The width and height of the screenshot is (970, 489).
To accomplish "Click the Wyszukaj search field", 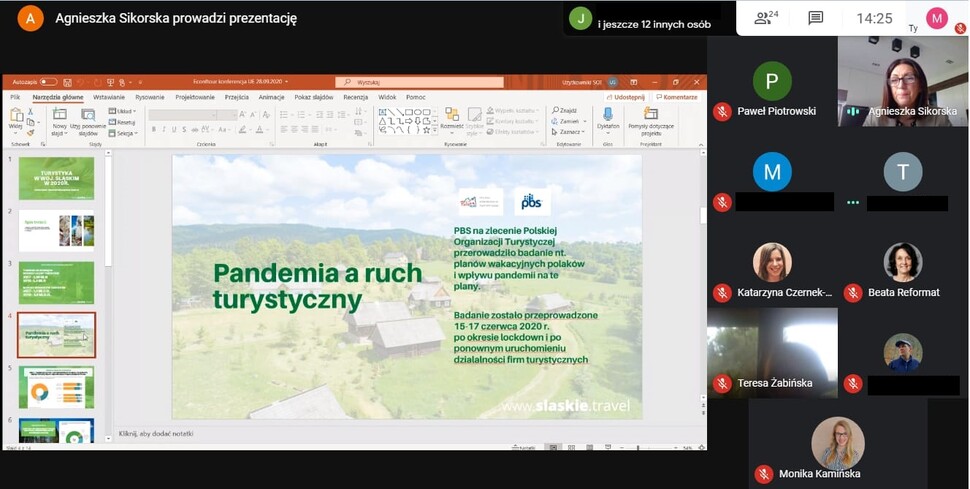I will point(419,82).
